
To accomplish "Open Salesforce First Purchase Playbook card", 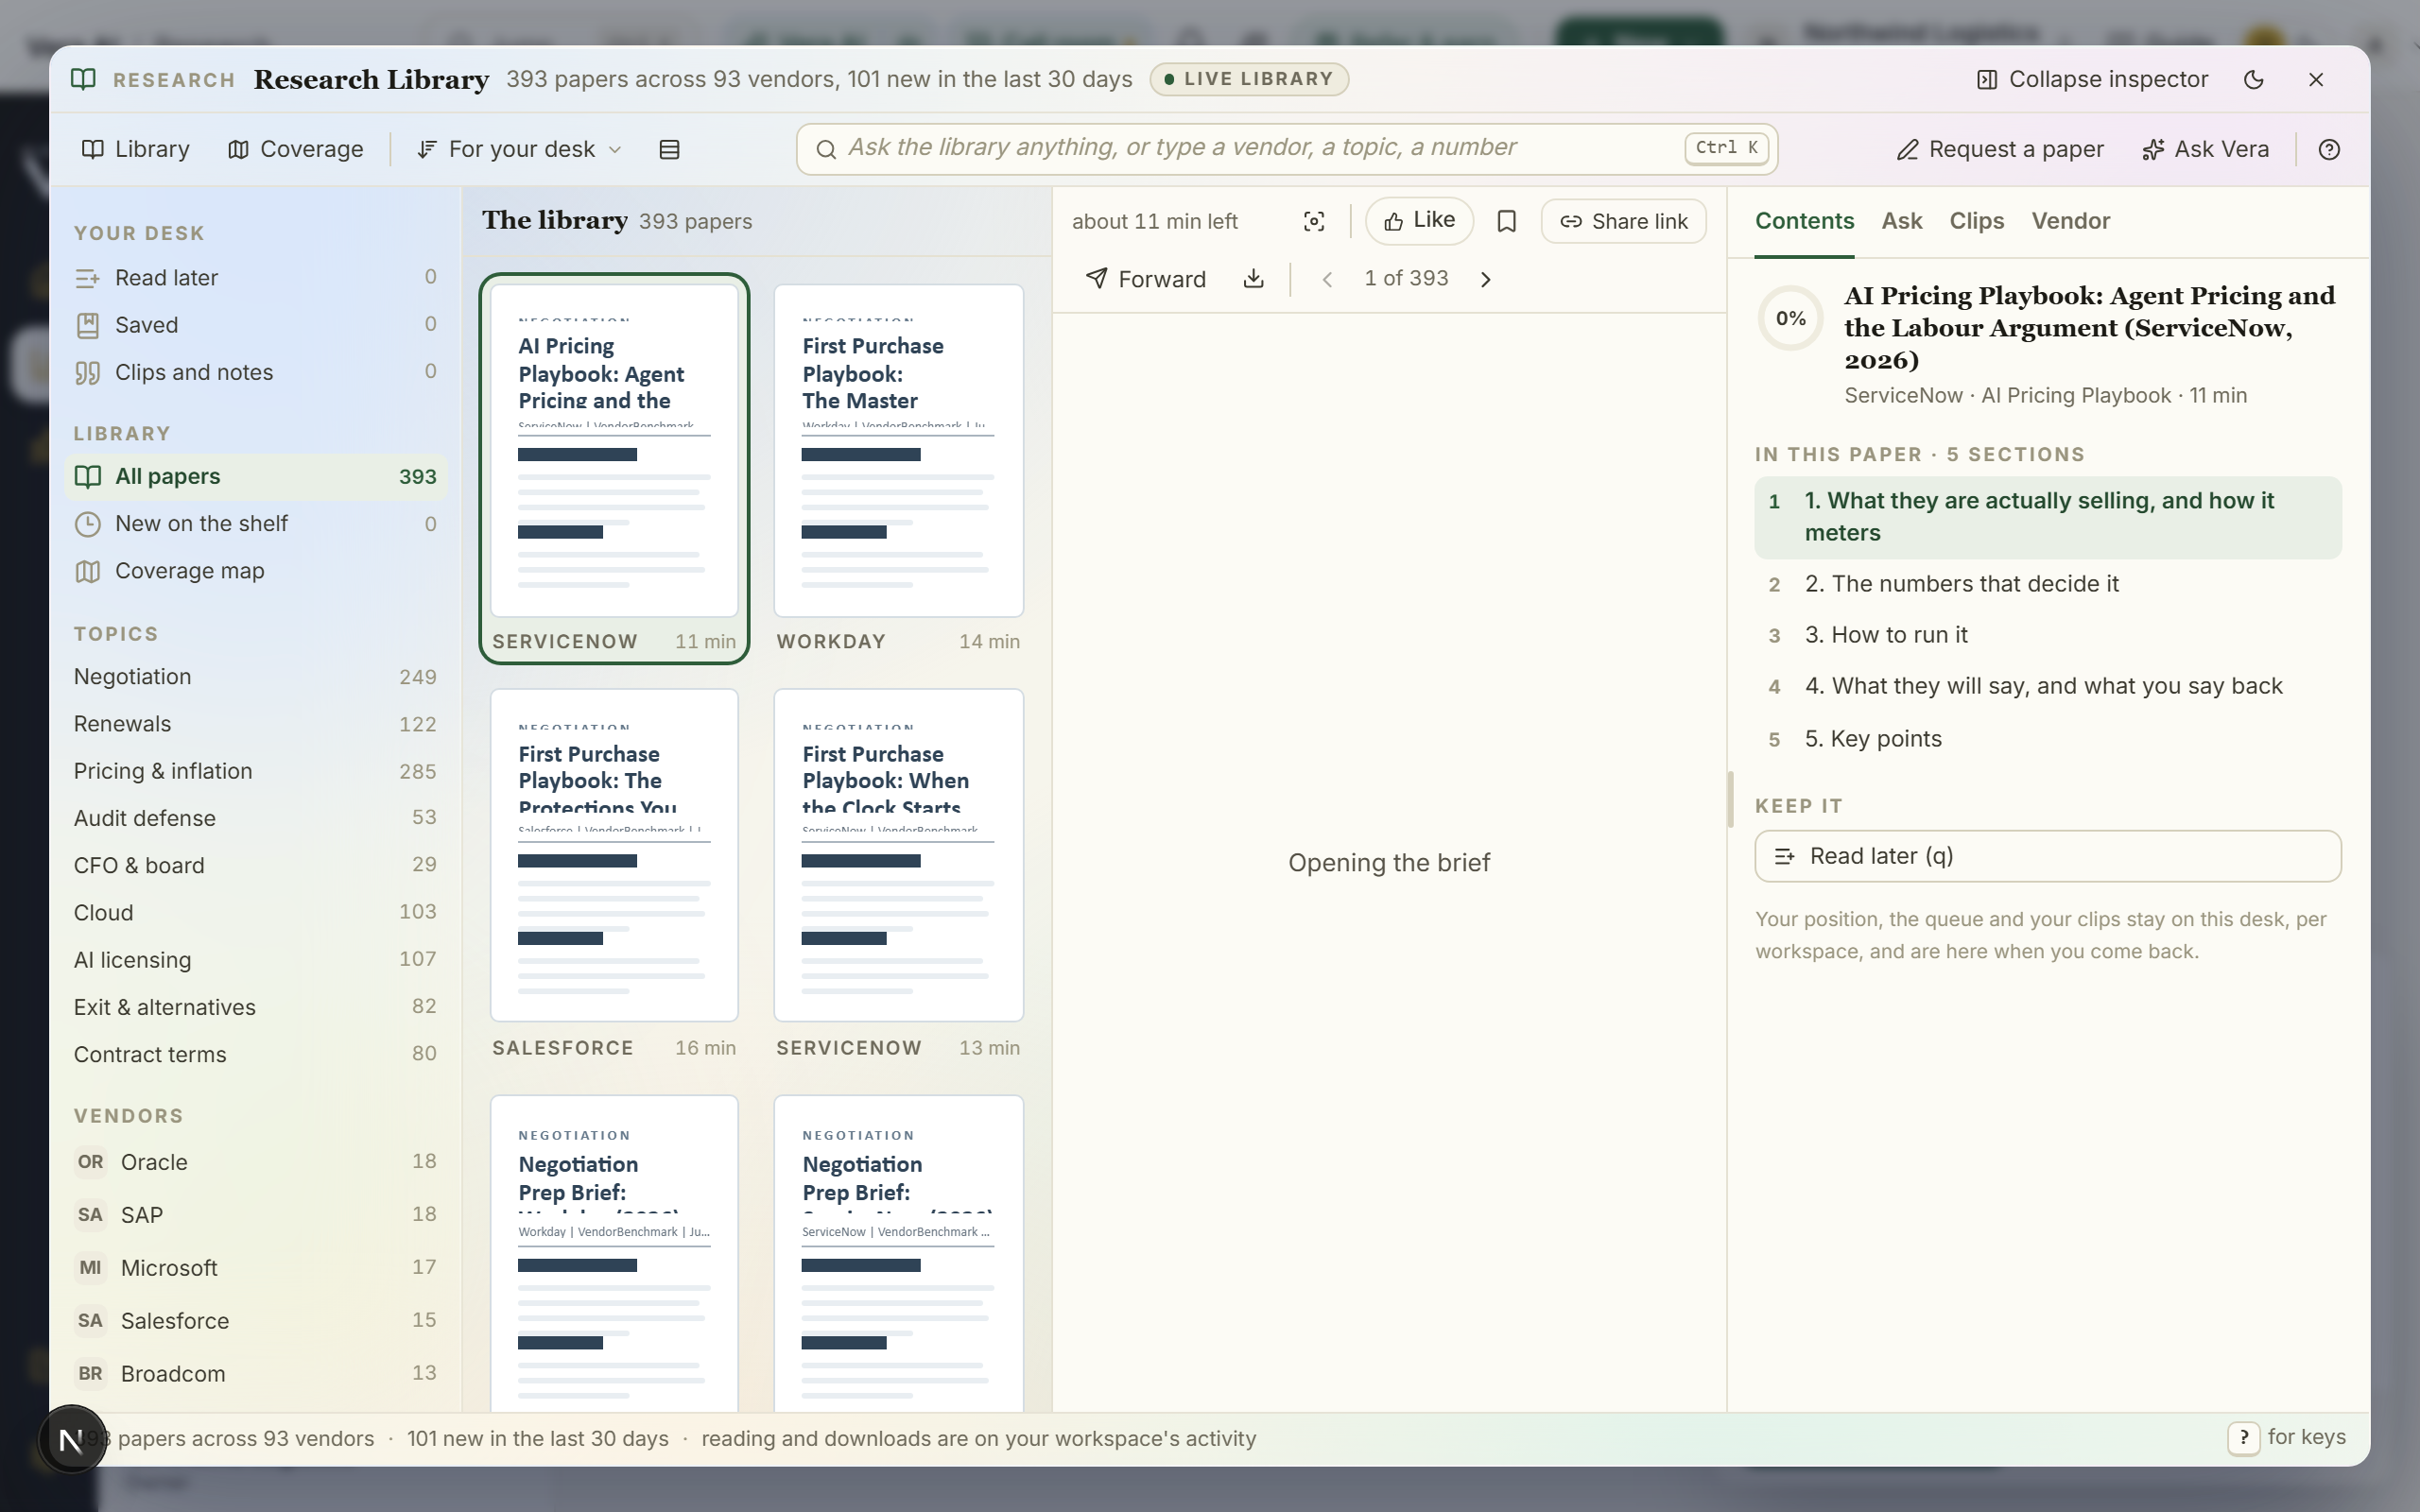I will [x=614, y=875].
